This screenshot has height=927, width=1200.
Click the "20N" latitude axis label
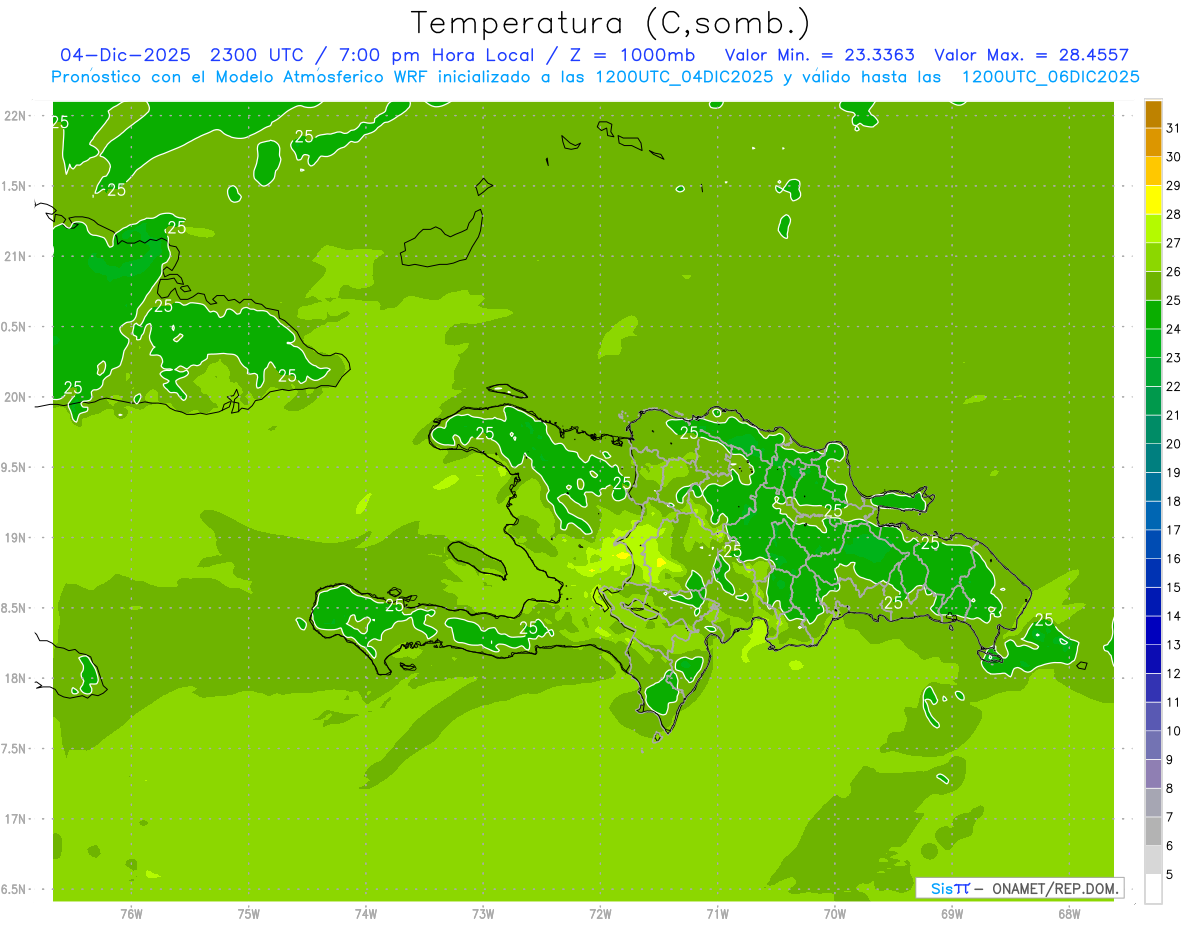coord(15,397)
